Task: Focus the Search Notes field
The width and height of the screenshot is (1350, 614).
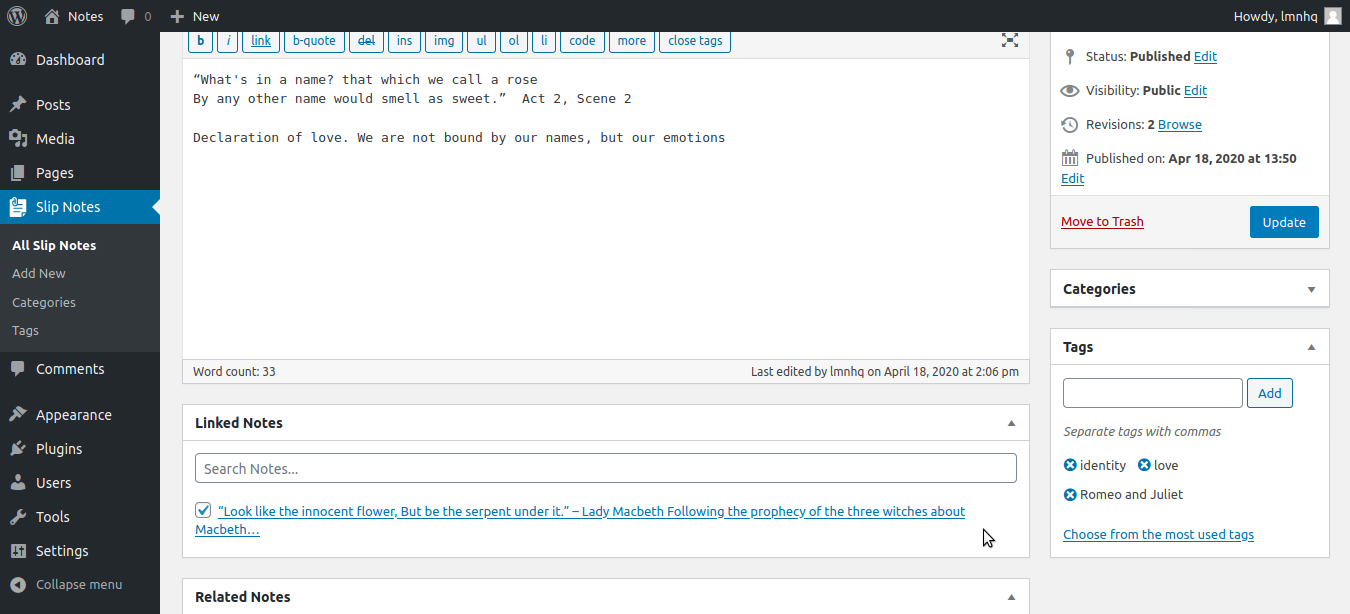Action: [x=606, y=468]
